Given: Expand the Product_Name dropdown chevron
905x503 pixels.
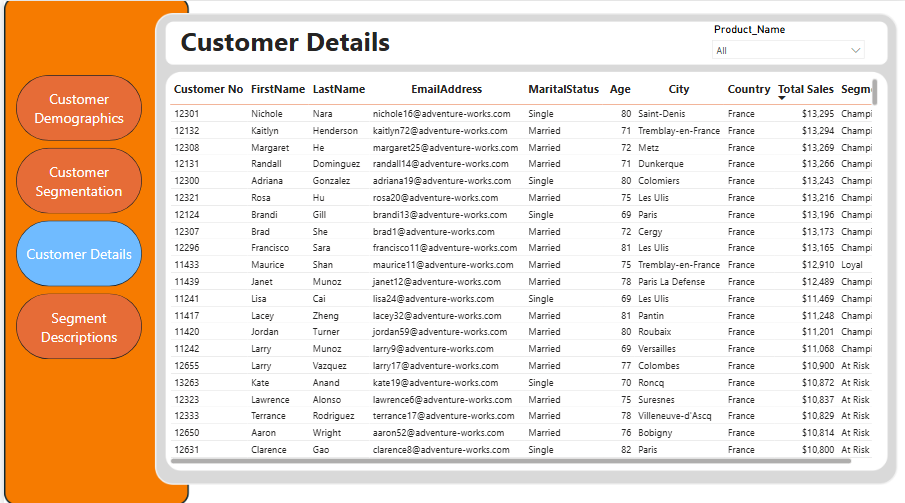Looking at the screenshot, I should [x=855, y=51].
